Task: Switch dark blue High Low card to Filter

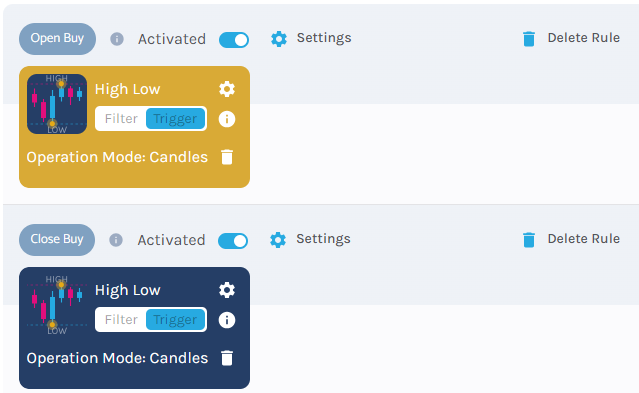Action: tap(121, 320)
